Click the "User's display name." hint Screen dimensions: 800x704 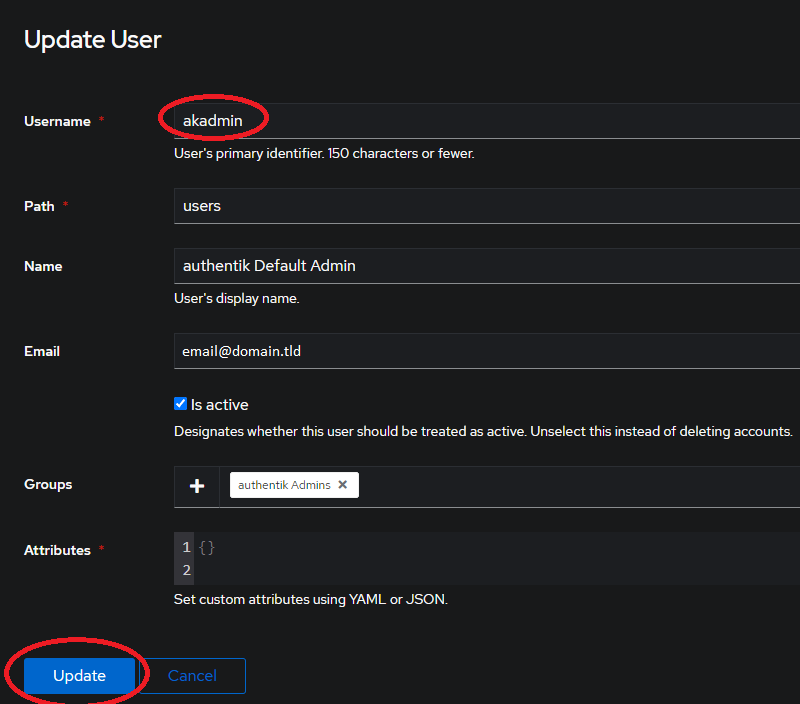coord(236,298)
